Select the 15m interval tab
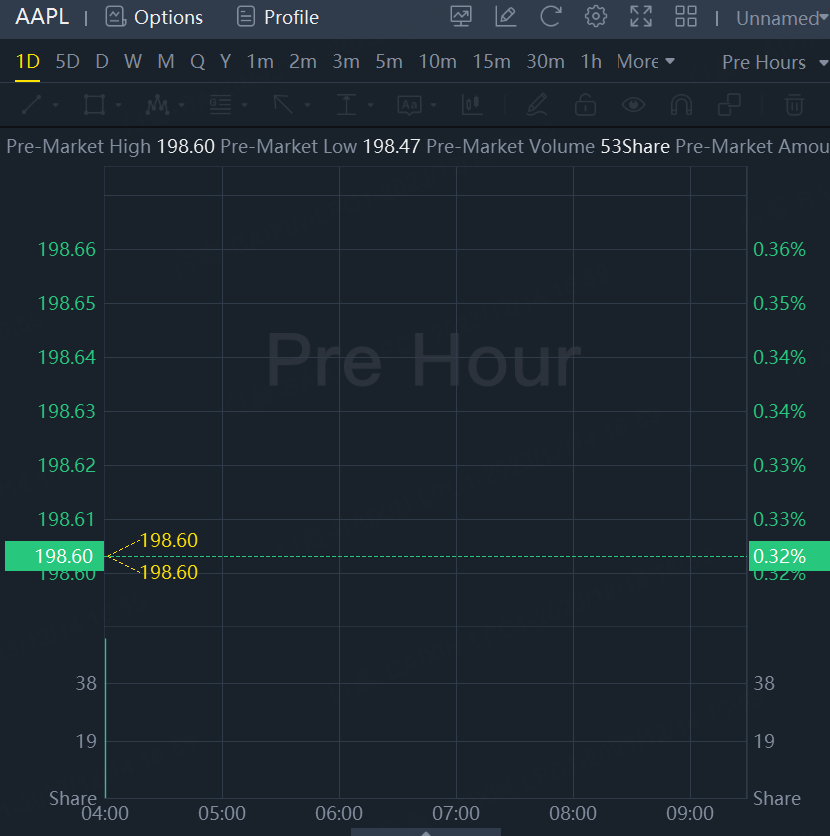 coord(491,62)
